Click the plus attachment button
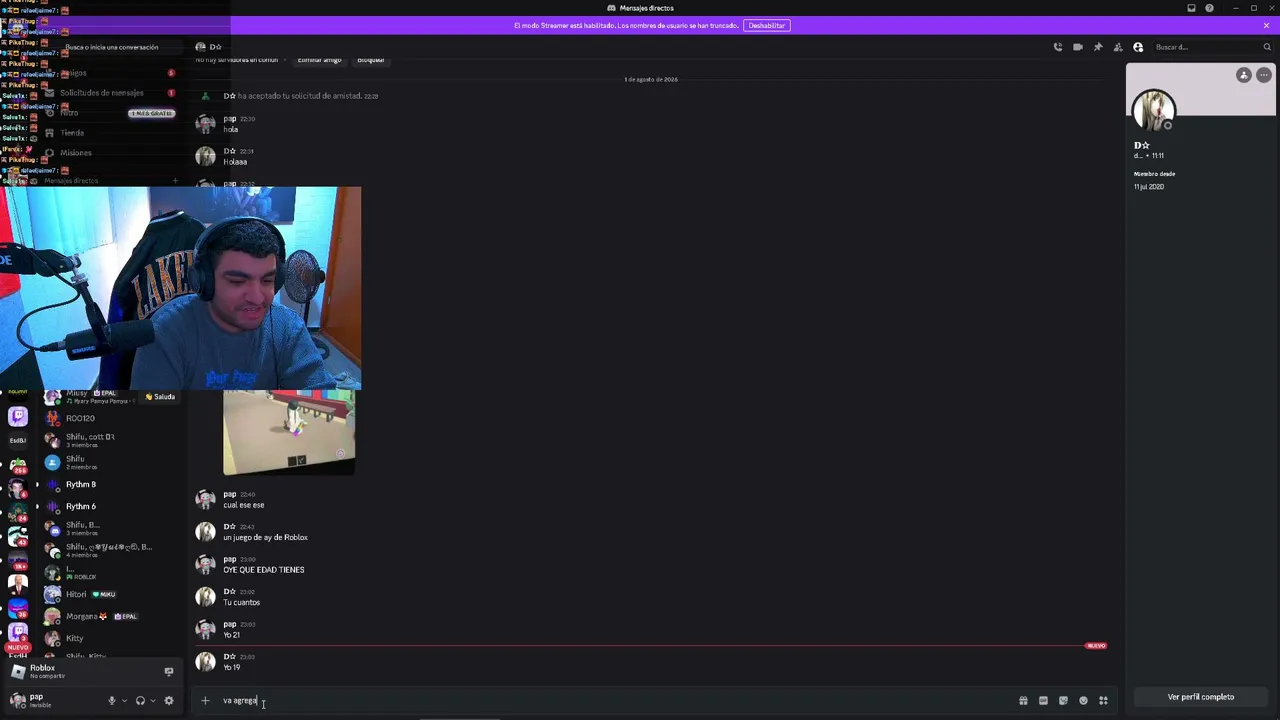This screenshot has height=720, width=1280. coord(205,701)
